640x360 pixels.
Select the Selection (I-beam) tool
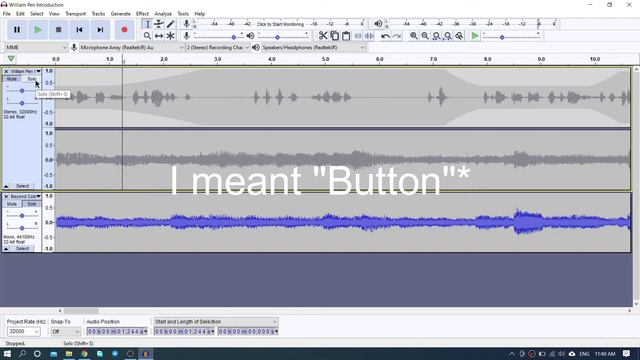(x=147, y=24)
